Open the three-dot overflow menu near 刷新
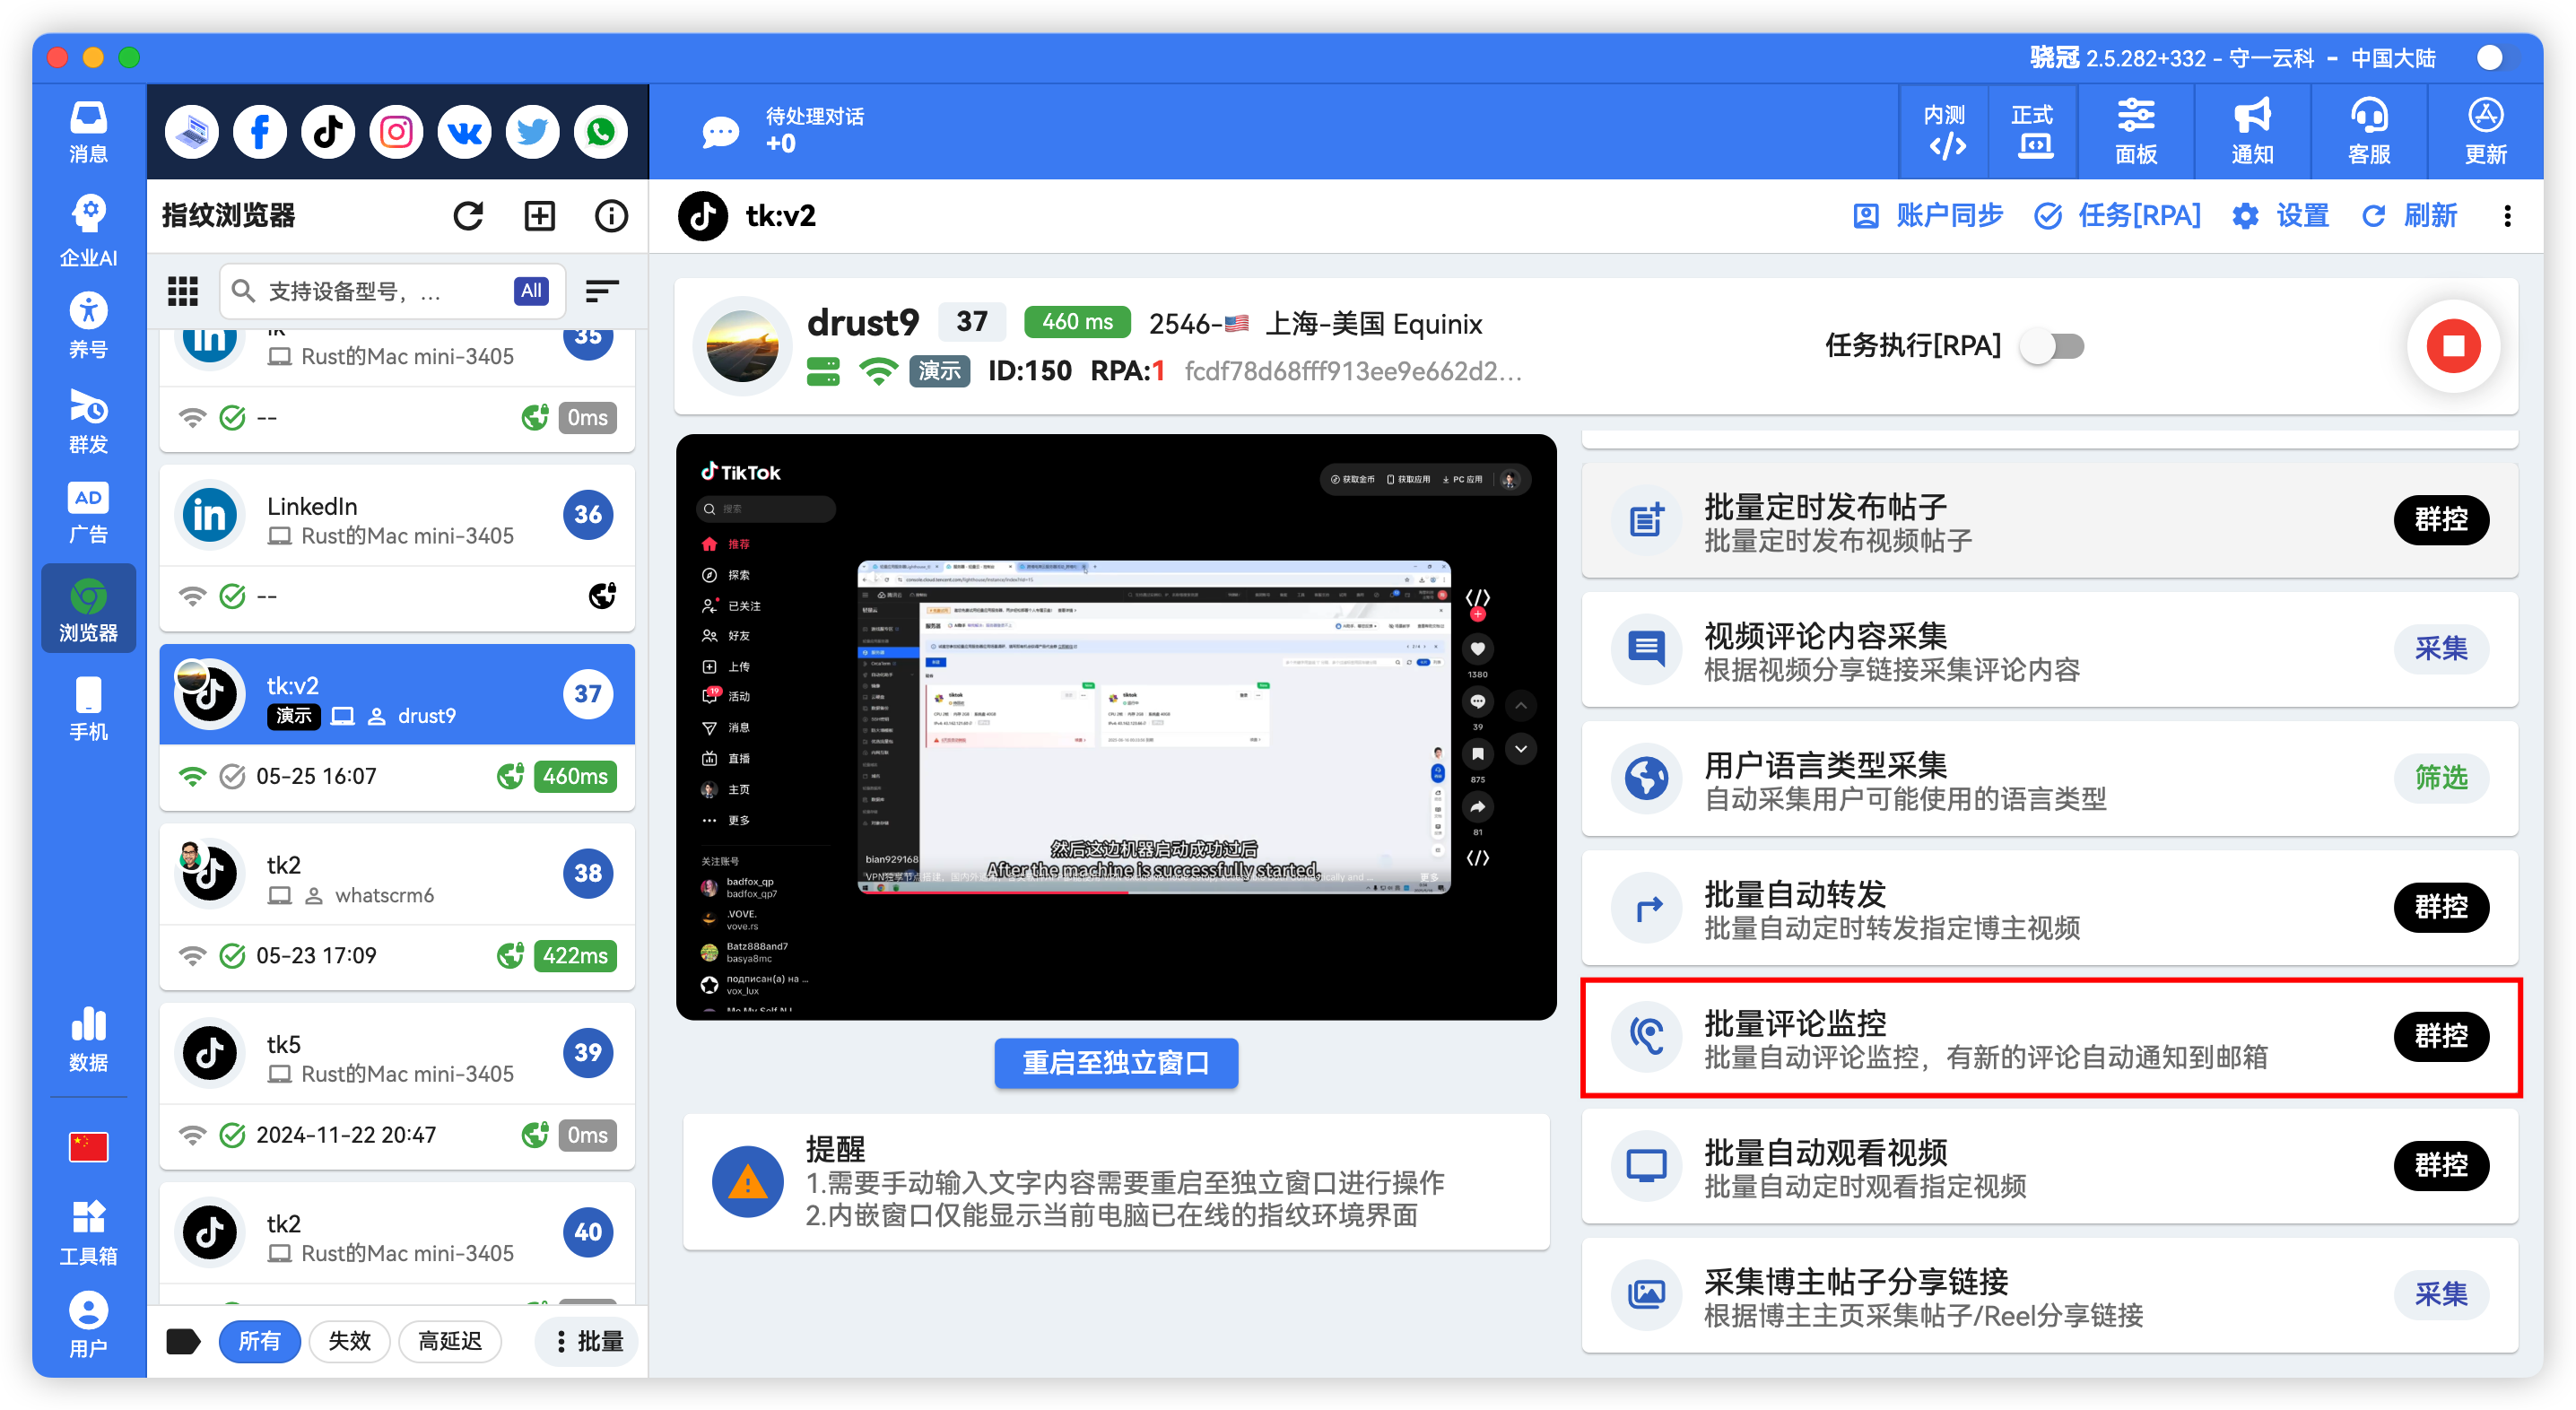The image size is (2576, 1410). 2507,216
